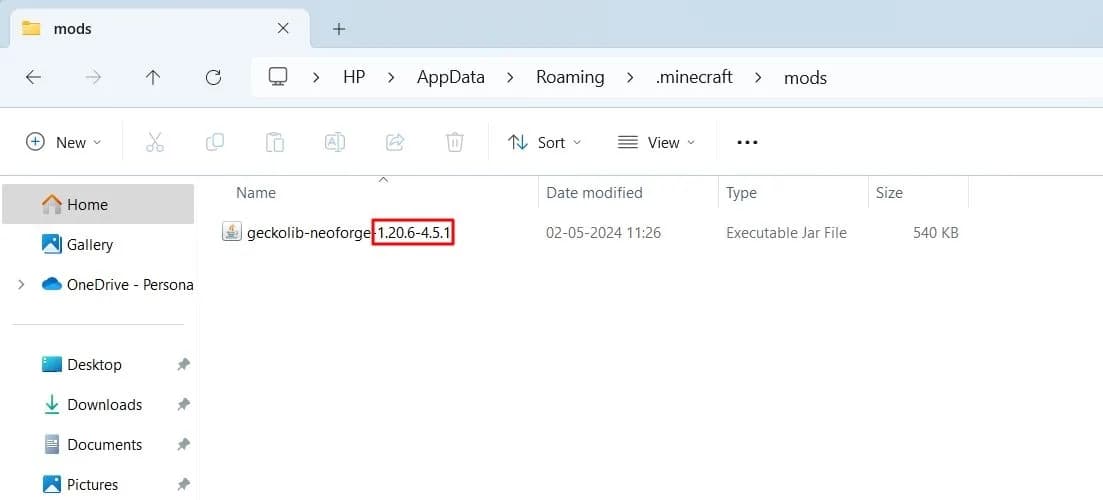The height and width of the screenshot is (500, 1103).
Task: Select the mods tab
Action: (x=160, y=29)
